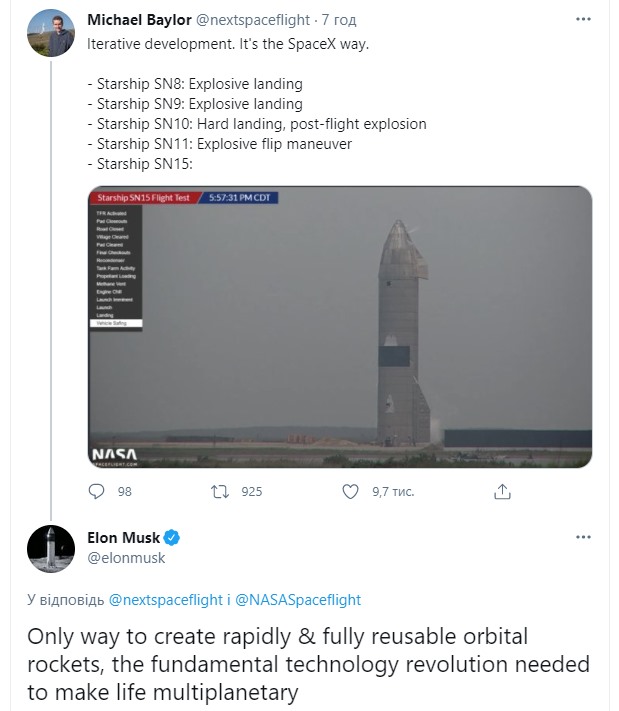Click Elon Musk's profile avatar

pos(51,549)
